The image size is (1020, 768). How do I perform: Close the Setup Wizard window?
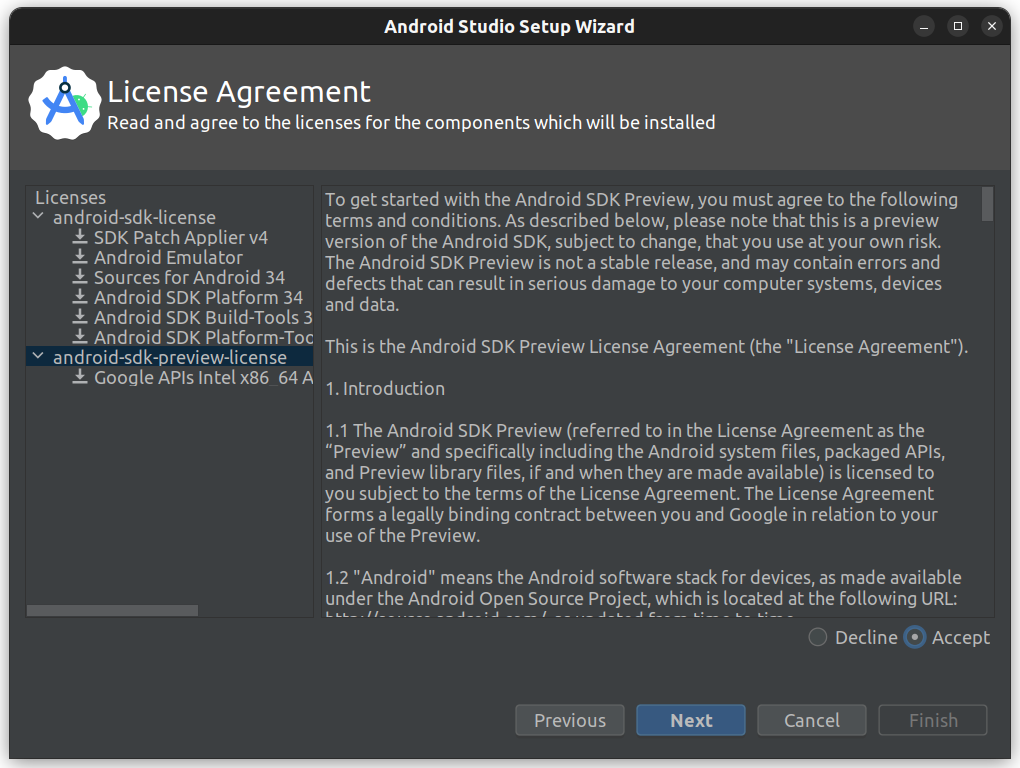pyautogui.click(x=991, y=27)
